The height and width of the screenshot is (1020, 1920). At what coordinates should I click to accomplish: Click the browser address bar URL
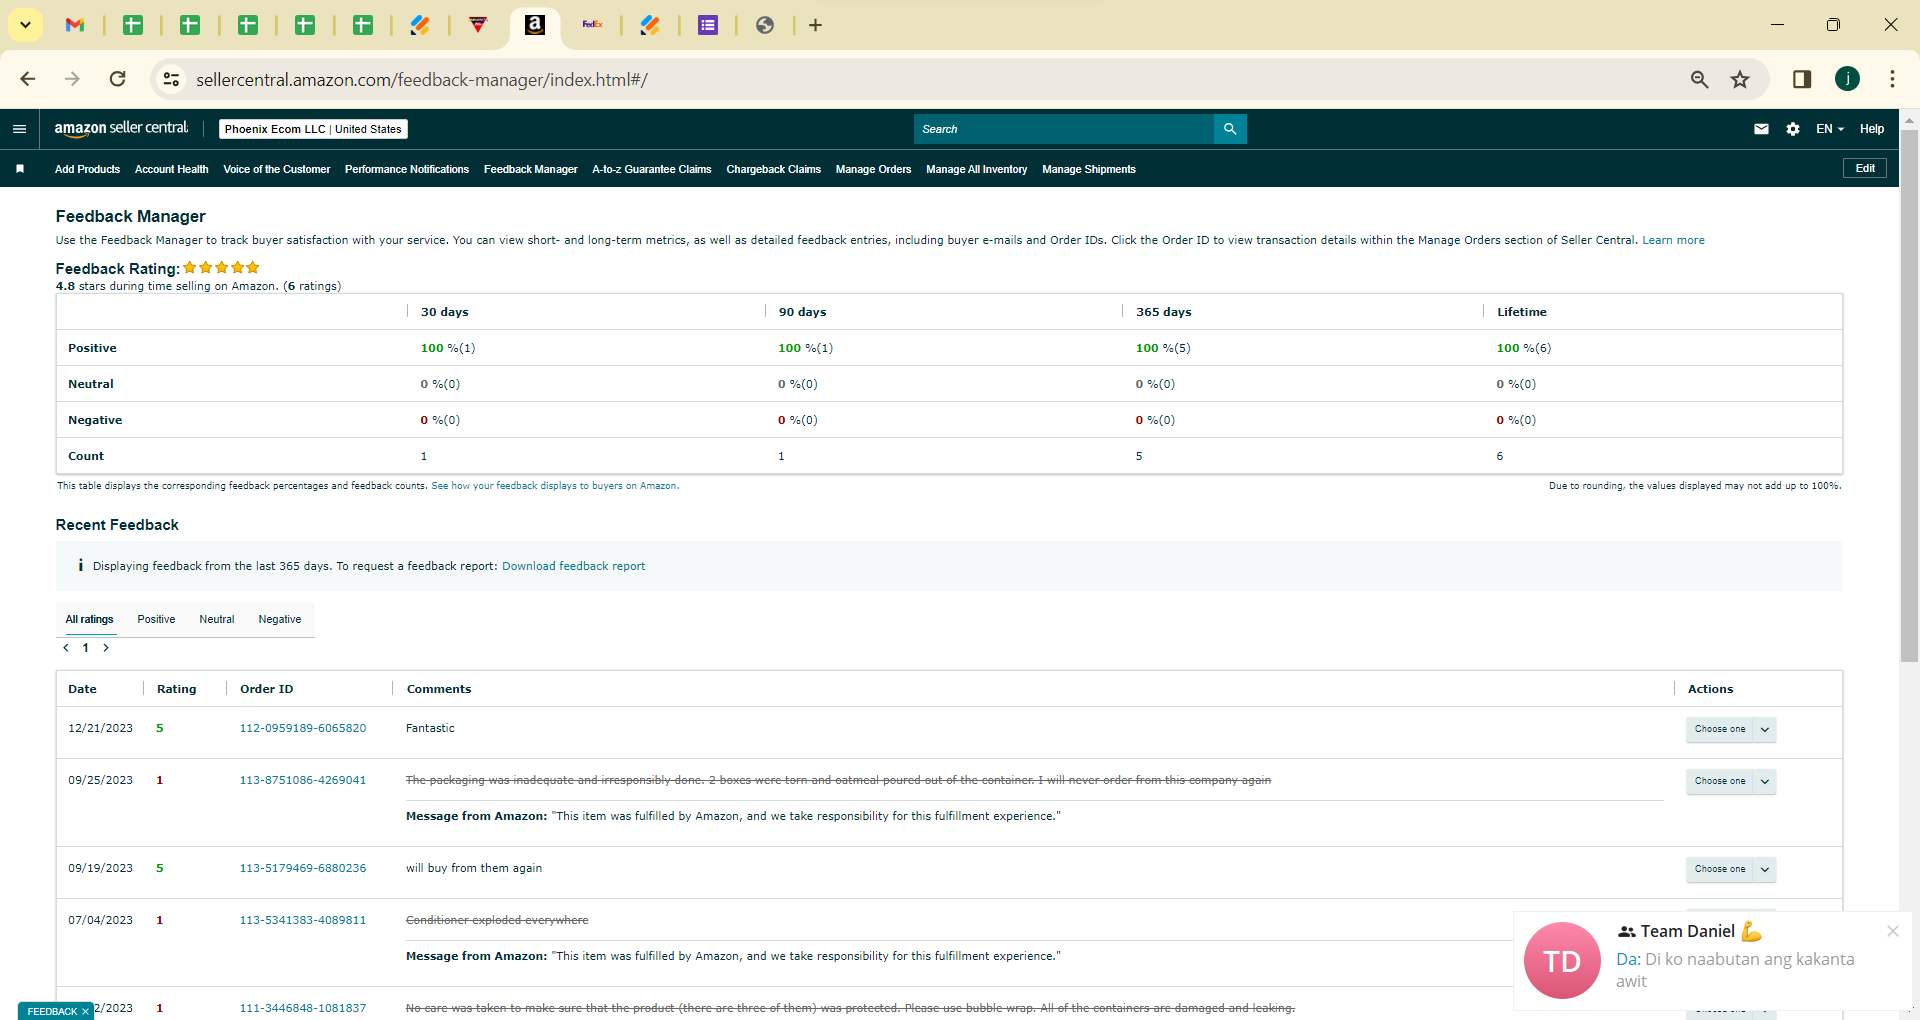pos(422,80)
